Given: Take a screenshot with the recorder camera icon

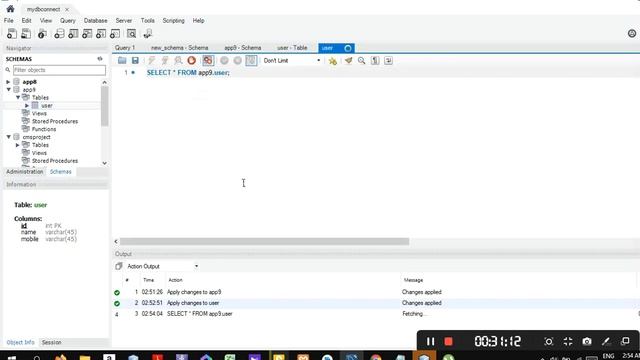Looking at the screenshot, I should [587, 341].
